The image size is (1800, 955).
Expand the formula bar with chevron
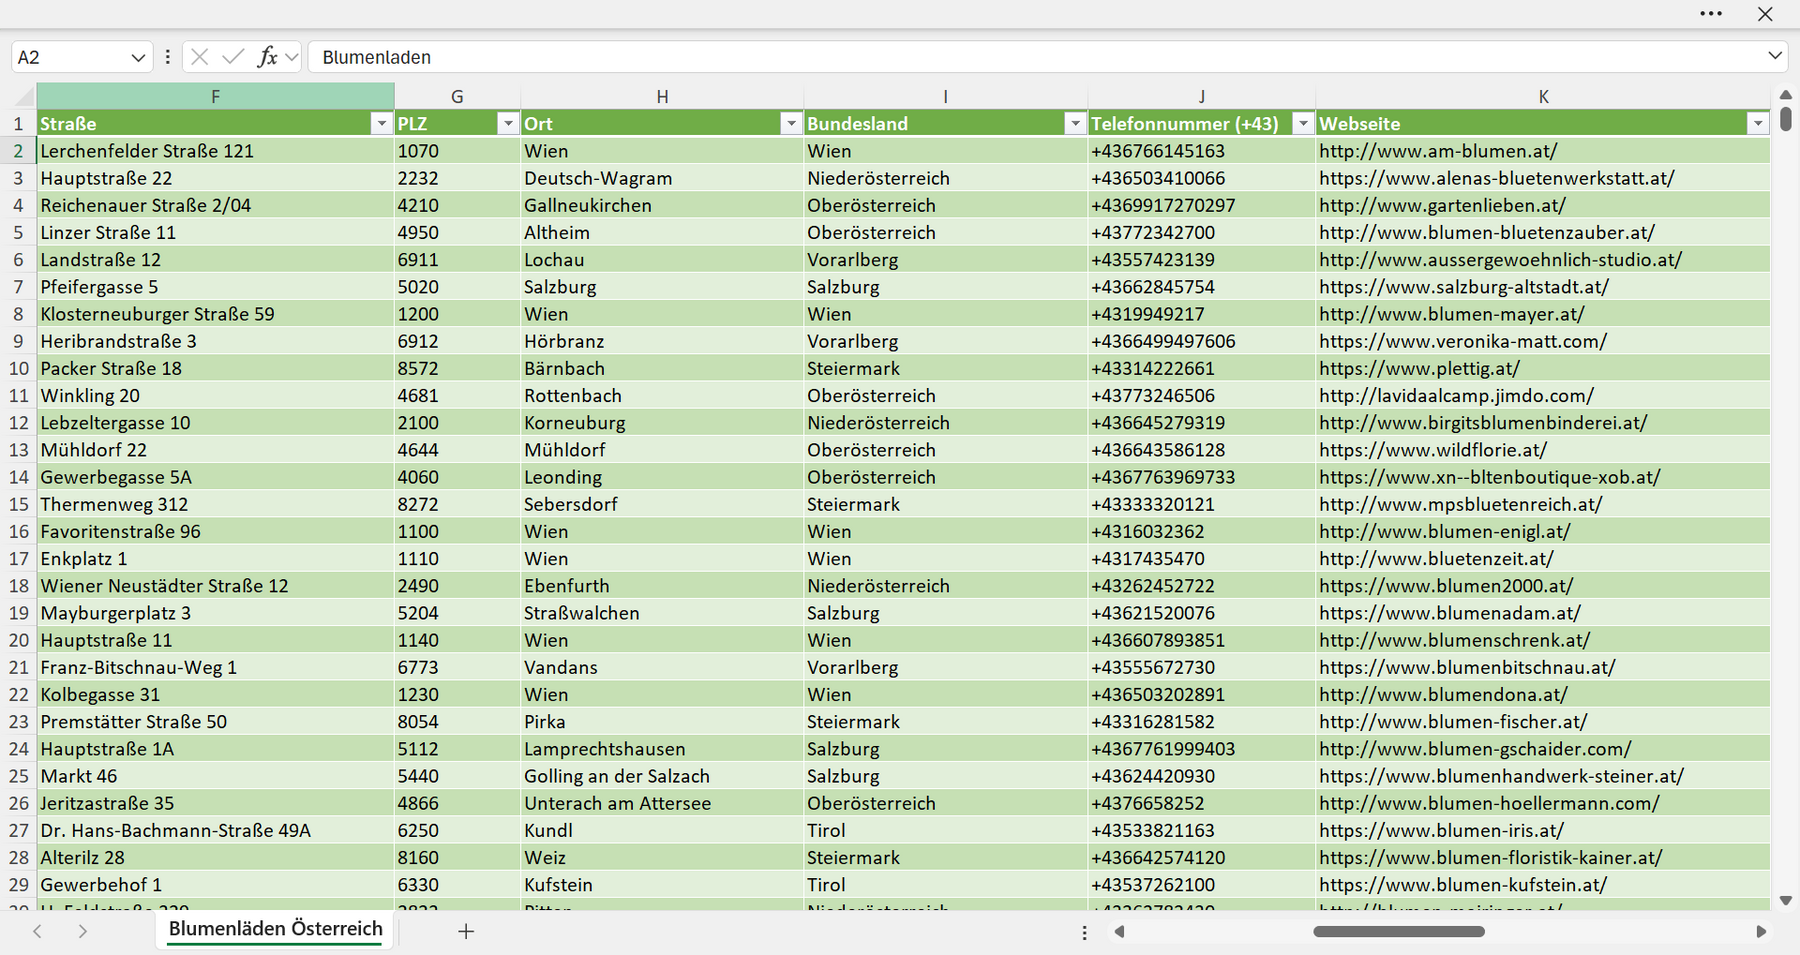click(x=1775, y=56)
